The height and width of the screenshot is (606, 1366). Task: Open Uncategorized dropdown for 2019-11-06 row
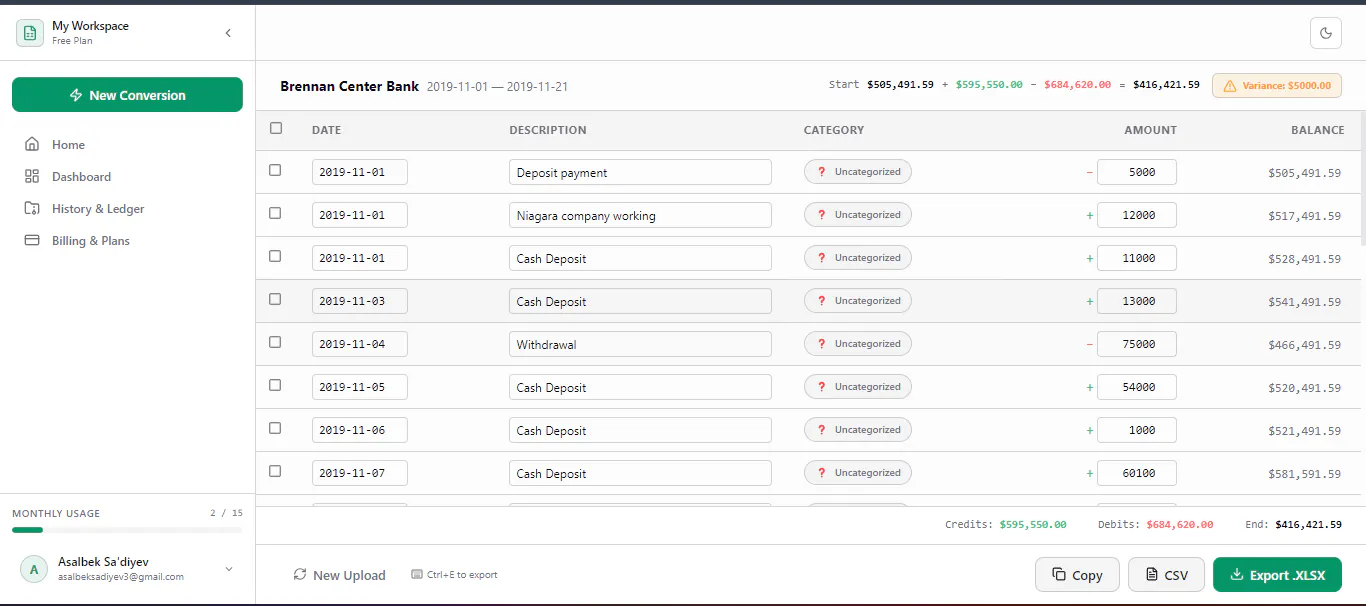[x=858, y=430]
